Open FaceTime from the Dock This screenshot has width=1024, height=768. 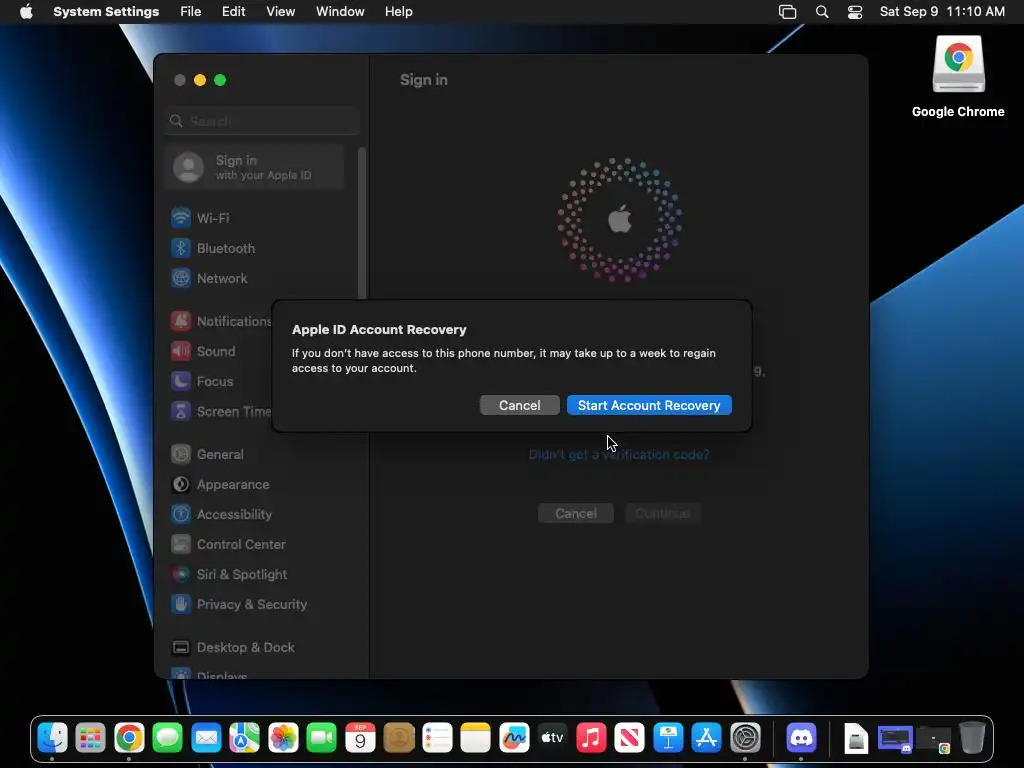tap(321, 738)
